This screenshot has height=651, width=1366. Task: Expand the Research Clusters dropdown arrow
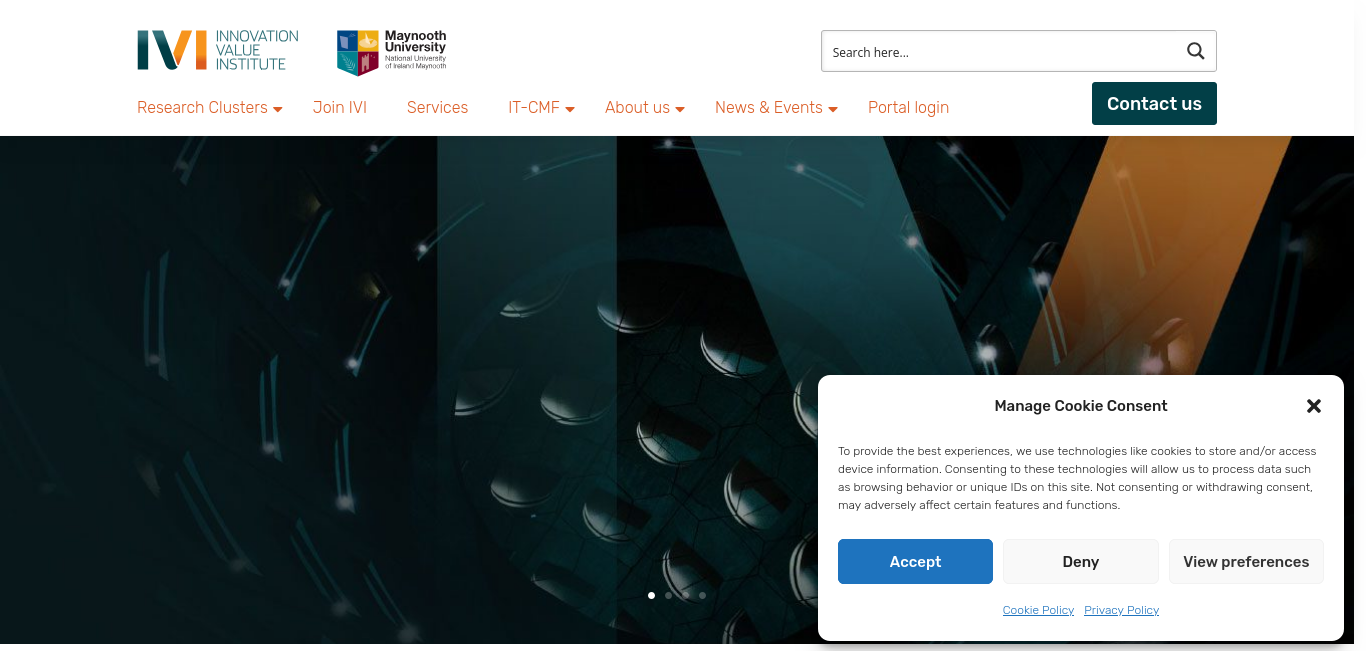(x=278, y=109)
